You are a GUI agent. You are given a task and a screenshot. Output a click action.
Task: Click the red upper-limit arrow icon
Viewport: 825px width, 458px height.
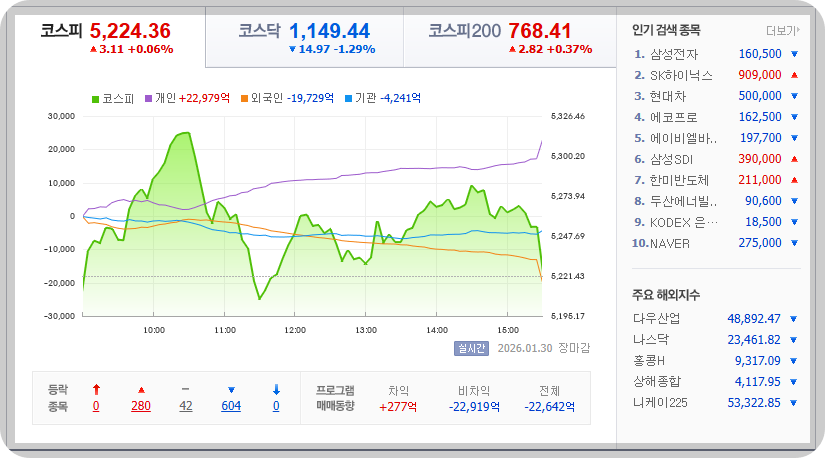(x=96, y=390)
